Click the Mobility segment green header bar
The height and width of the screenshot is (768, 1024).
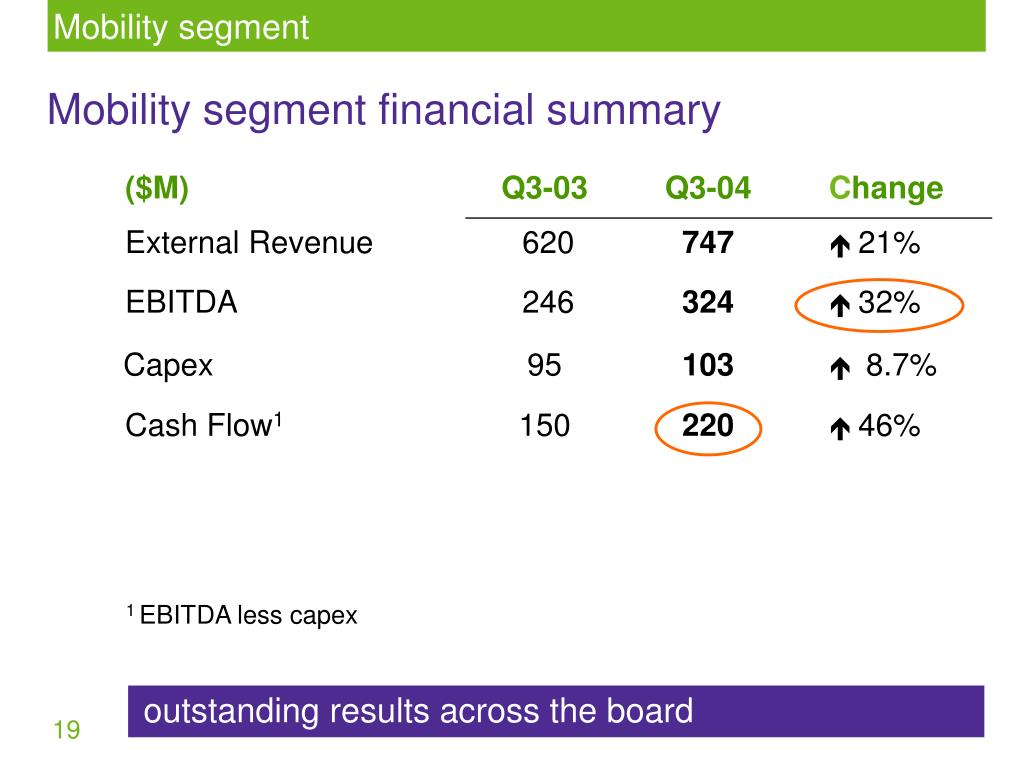pyautogui.click(x=517, y=26)
